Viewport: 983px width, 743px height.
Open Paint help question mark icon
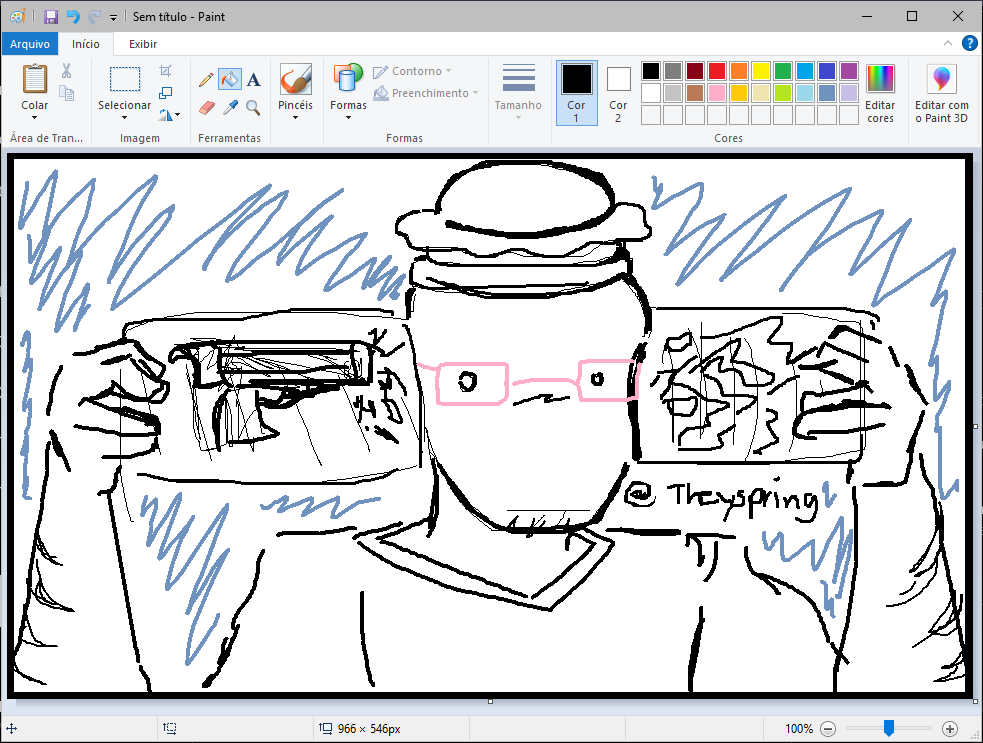point(969,43)
